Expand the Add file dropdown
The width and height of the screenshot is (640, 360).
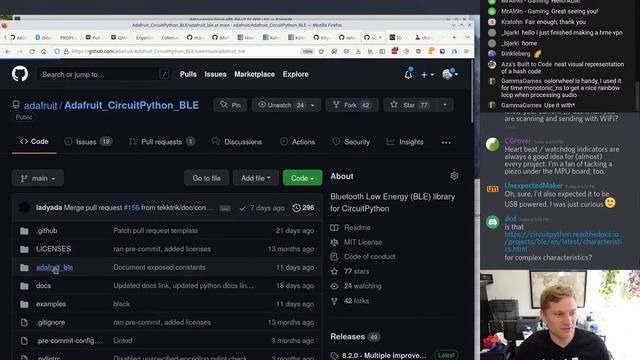(256, 178)
